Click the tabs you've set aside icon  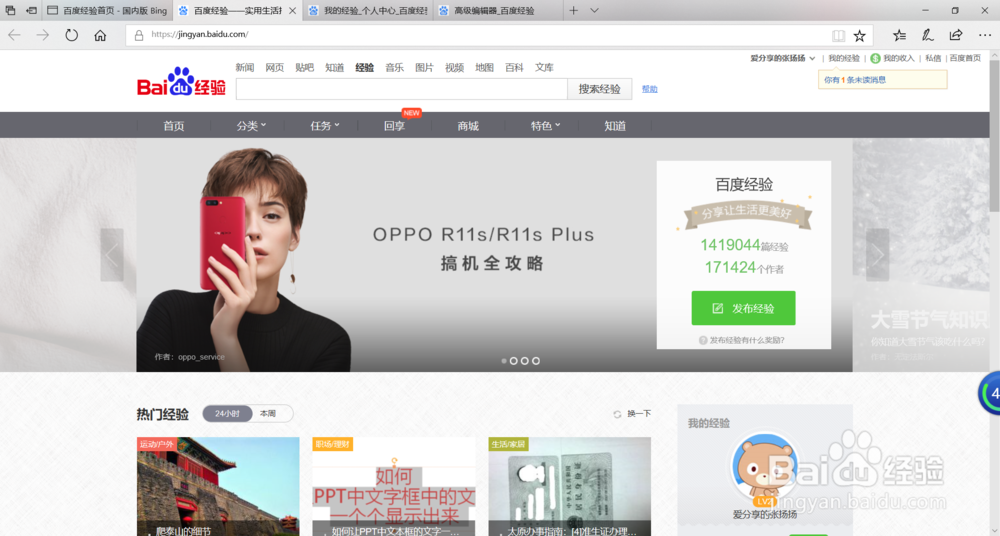10,10
